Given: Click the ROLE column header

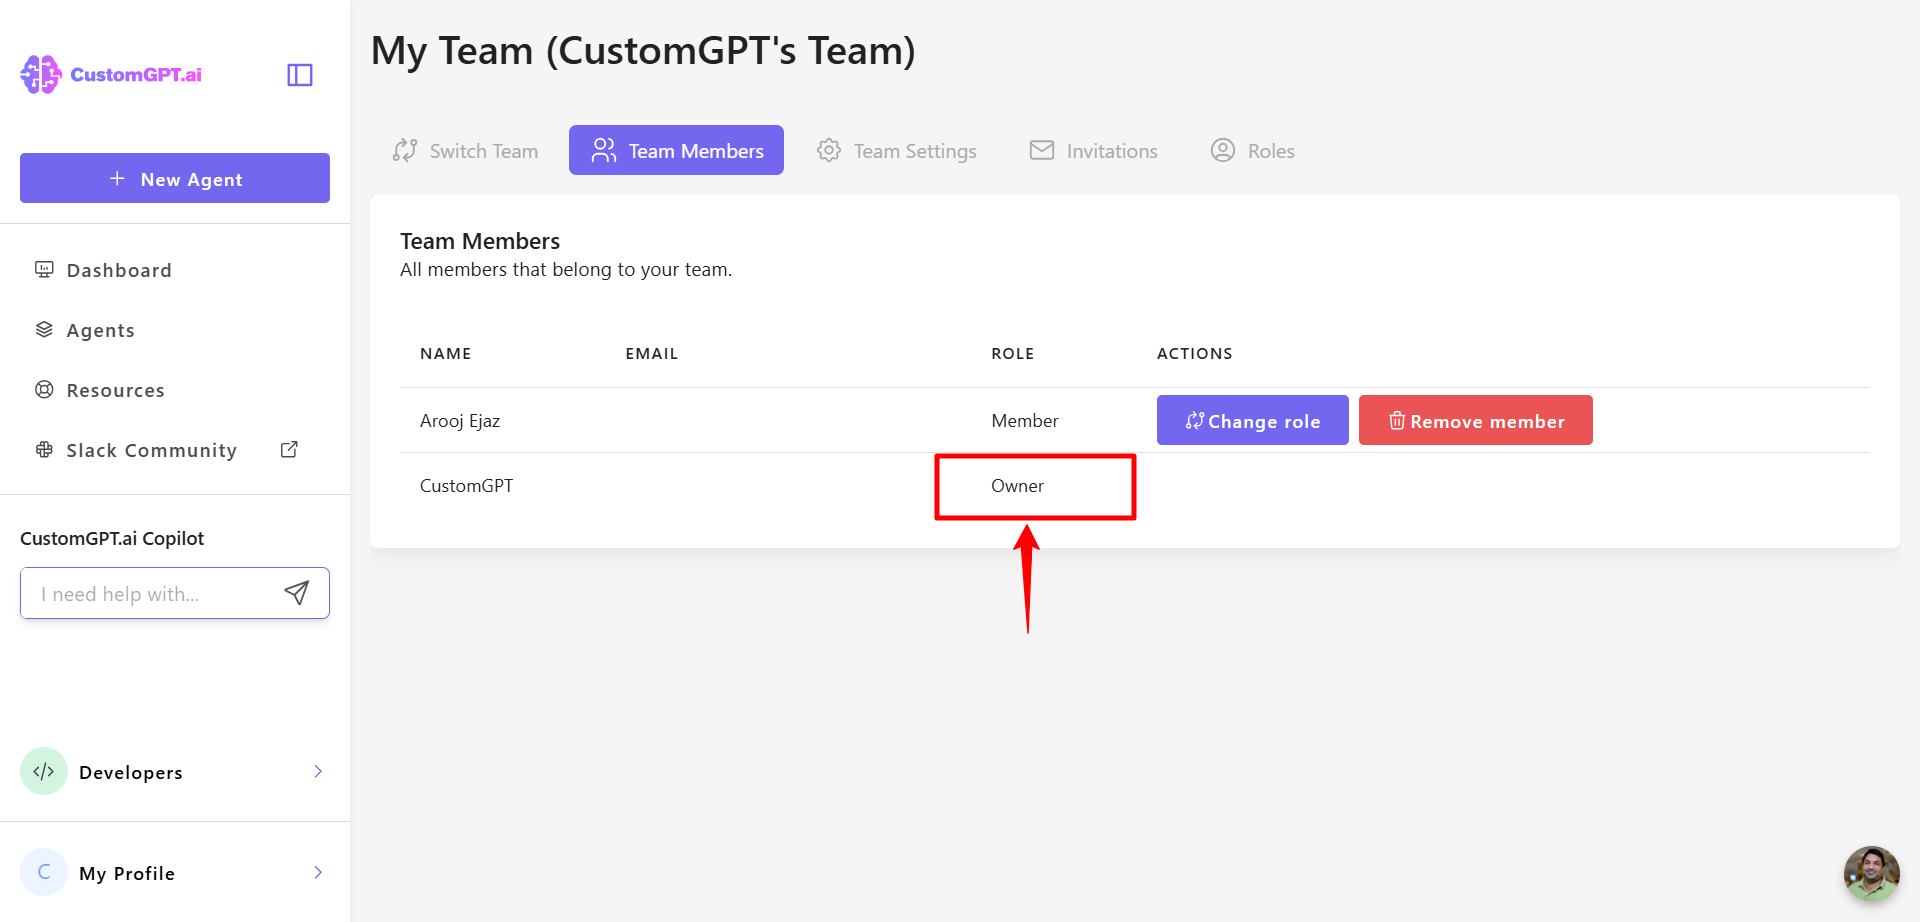Looking at the screenshot, I should click(1013, 354).
